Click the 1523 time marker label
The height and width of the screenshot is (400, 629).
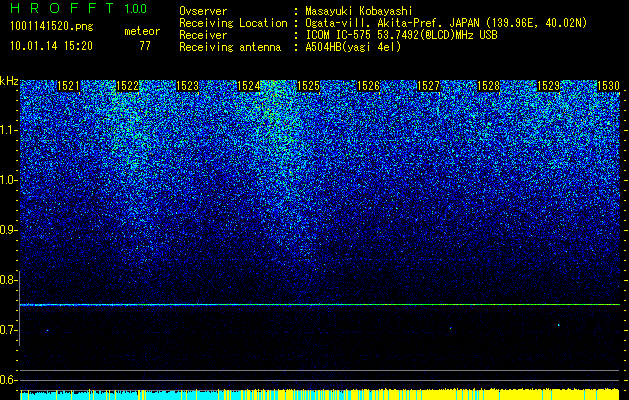tap(188, 86)
